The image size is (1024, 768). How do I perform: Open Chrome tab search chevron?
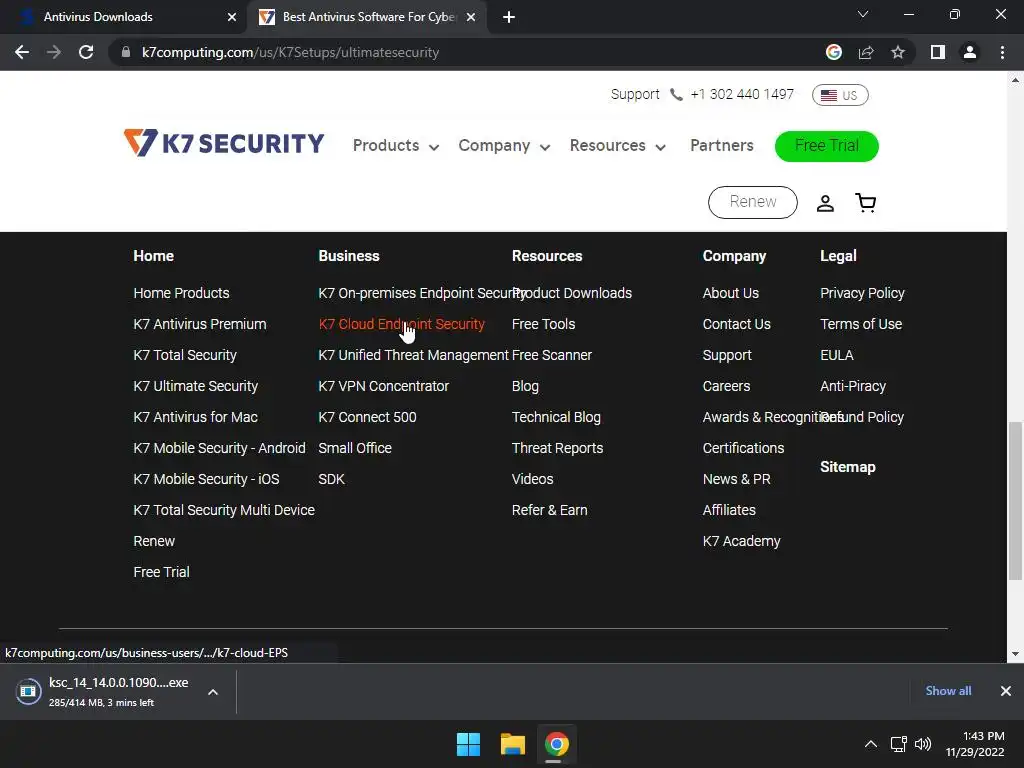pos(863,14)
